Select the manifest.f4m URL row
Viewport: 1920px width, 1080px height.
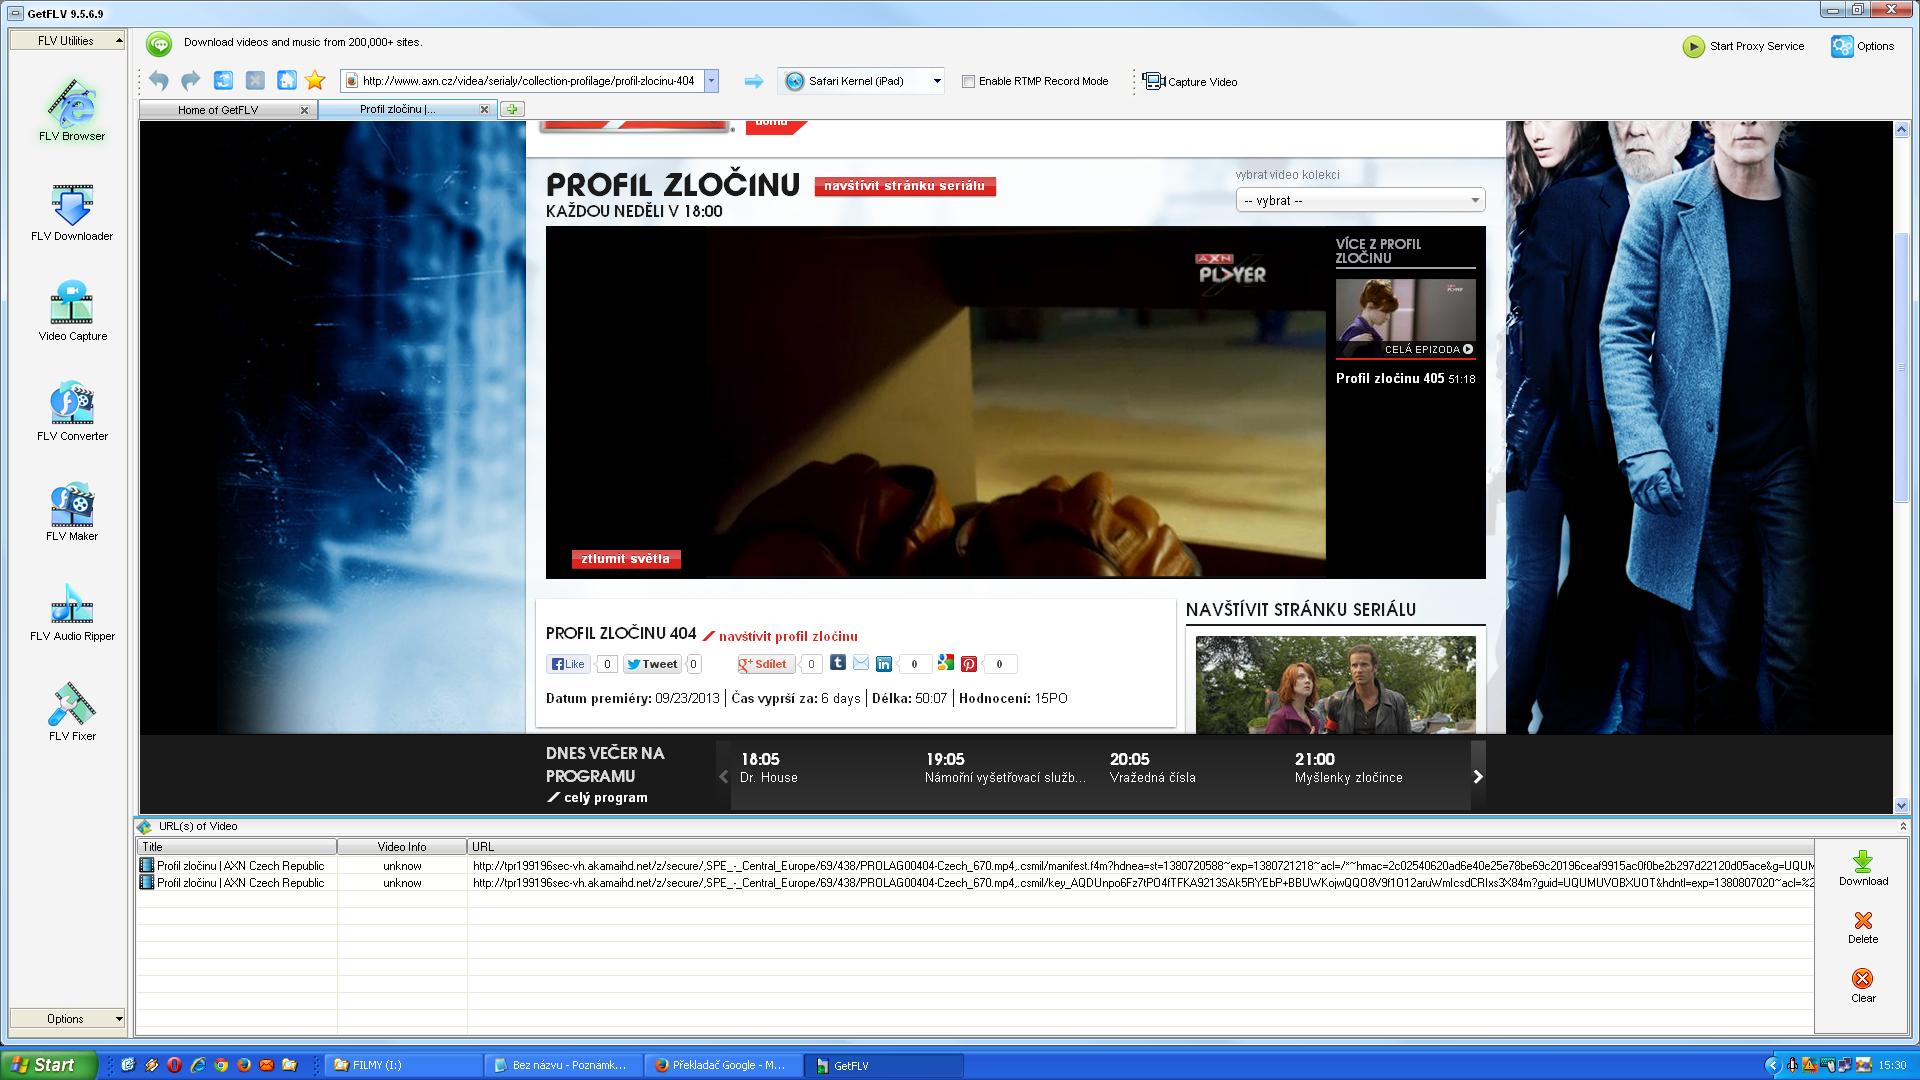975,866
